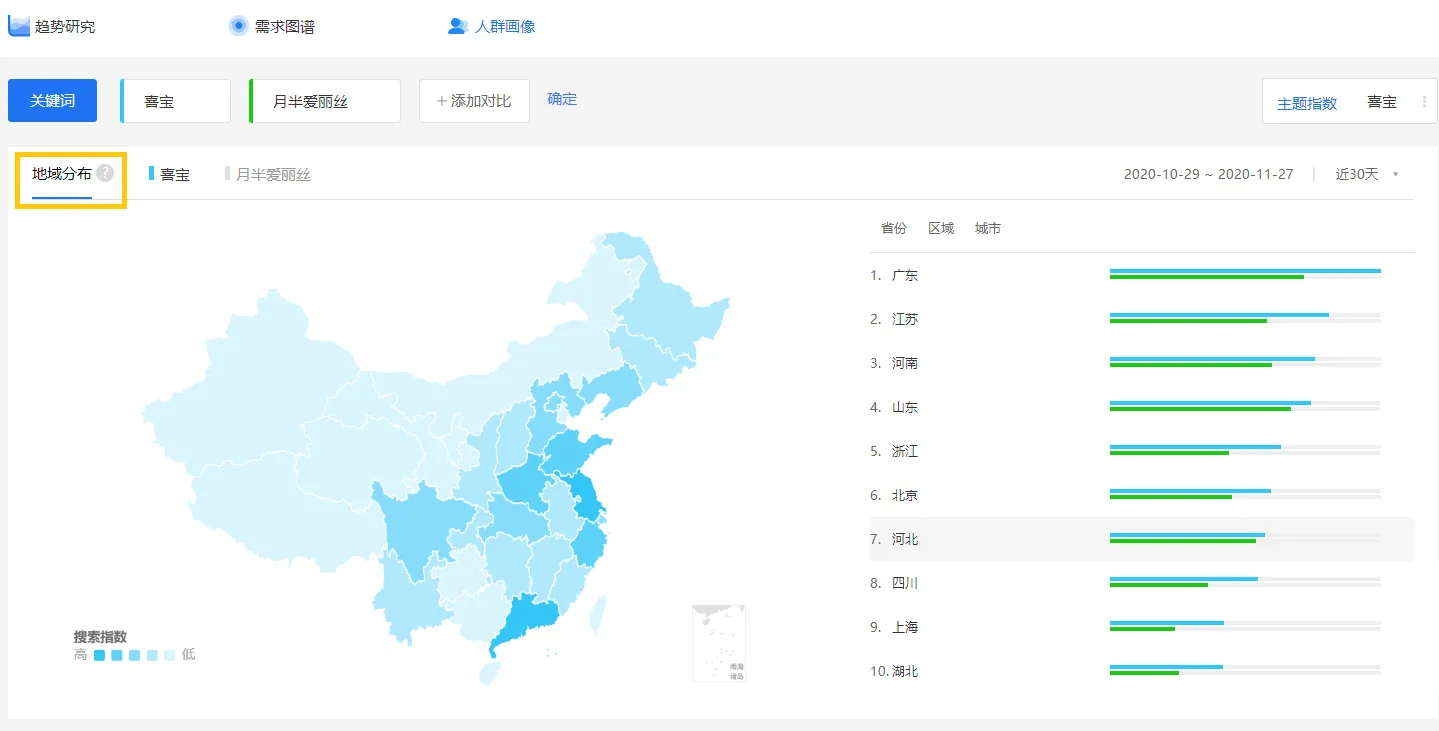Toggle 月半爱丽丝 legend visibility
Viewport: 1439px width, 731px height.
(x=267, y=174)
